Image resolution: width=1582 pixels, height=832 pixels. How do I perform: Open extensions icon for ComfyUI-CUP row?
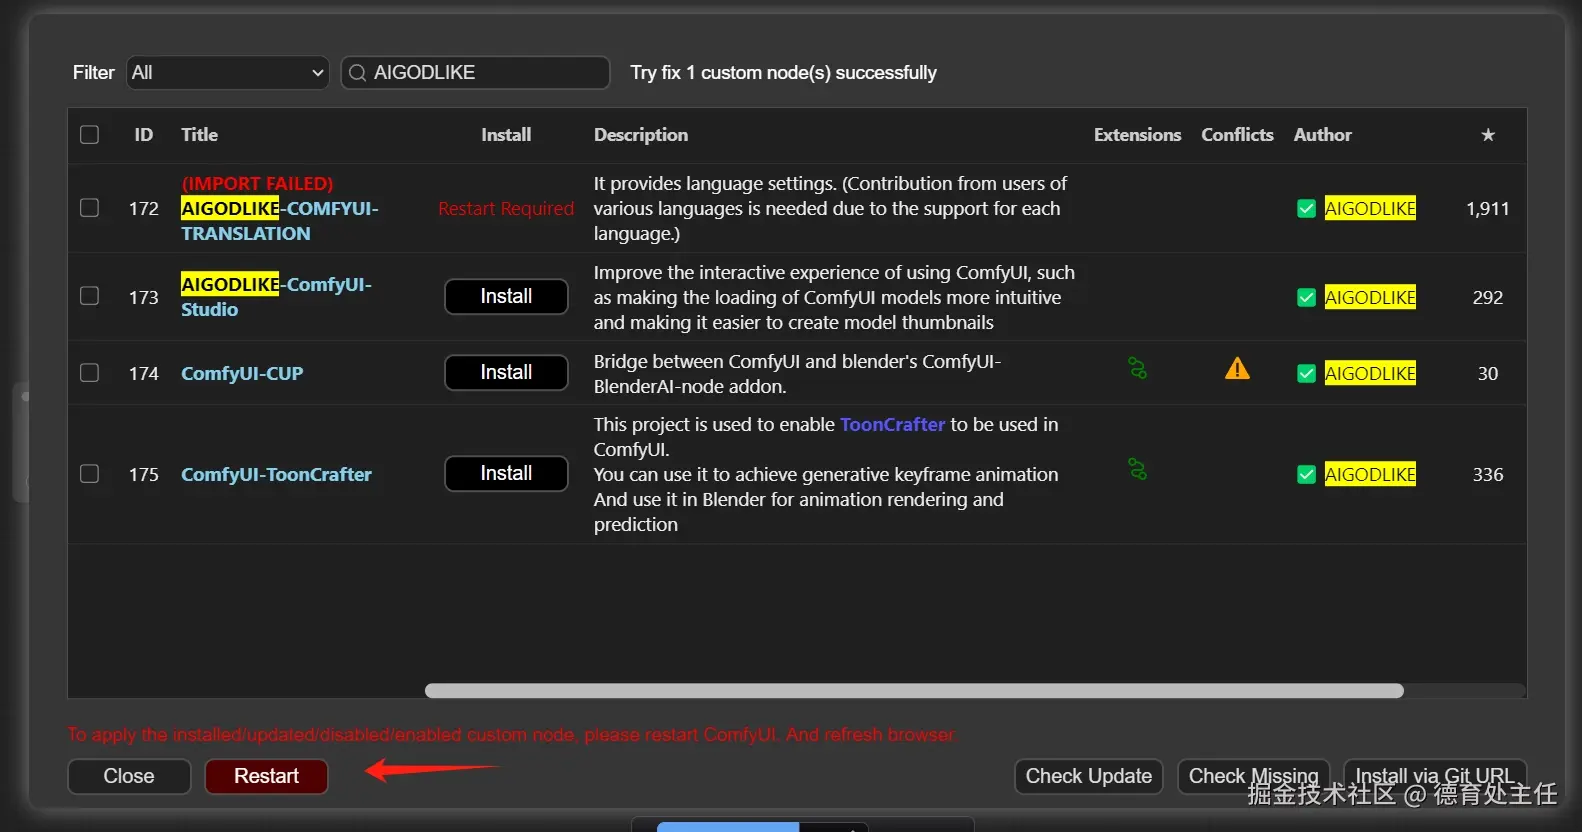click(1137, 369)
